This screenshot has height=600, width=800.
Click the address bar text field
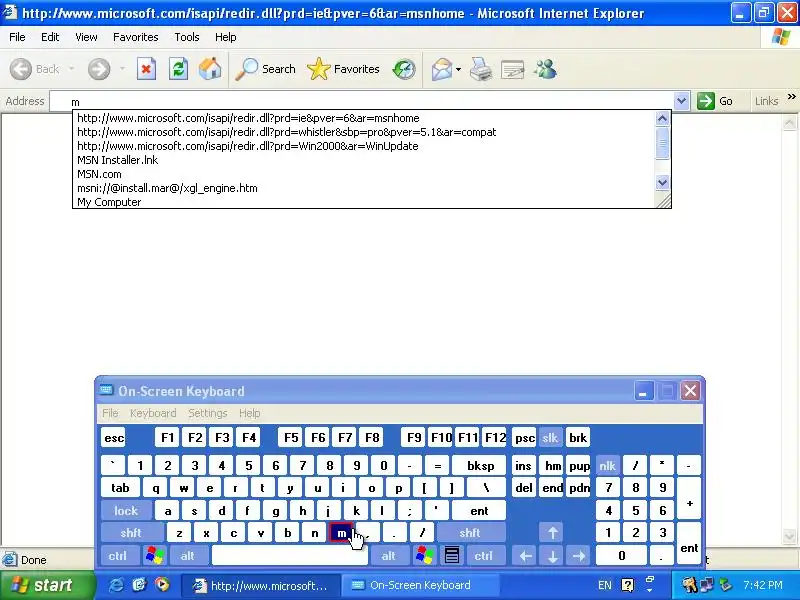tap(362, 102)
